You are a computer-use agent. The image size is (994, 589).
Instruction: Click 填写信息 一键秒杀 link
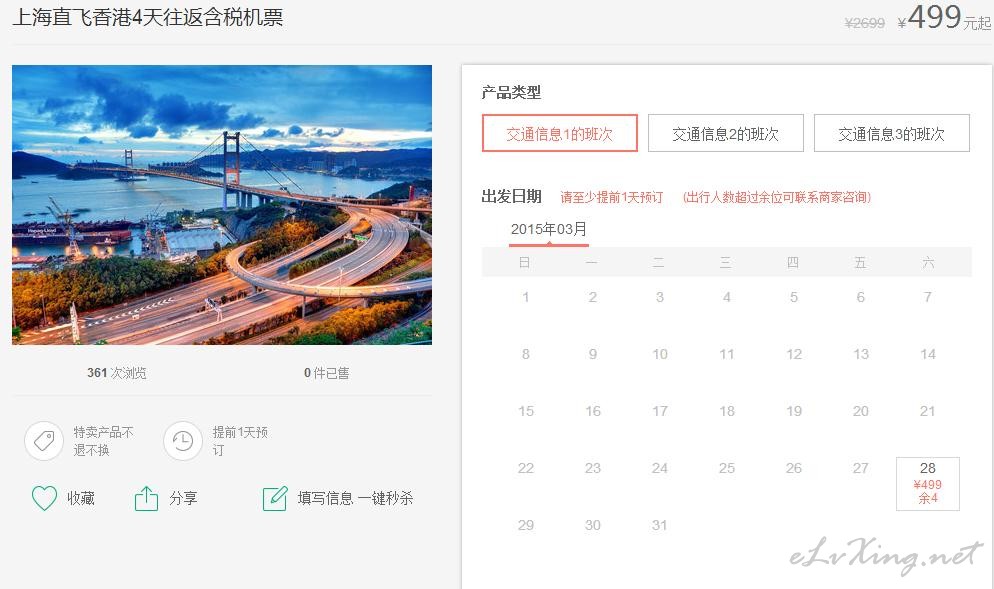pos(356,498)
